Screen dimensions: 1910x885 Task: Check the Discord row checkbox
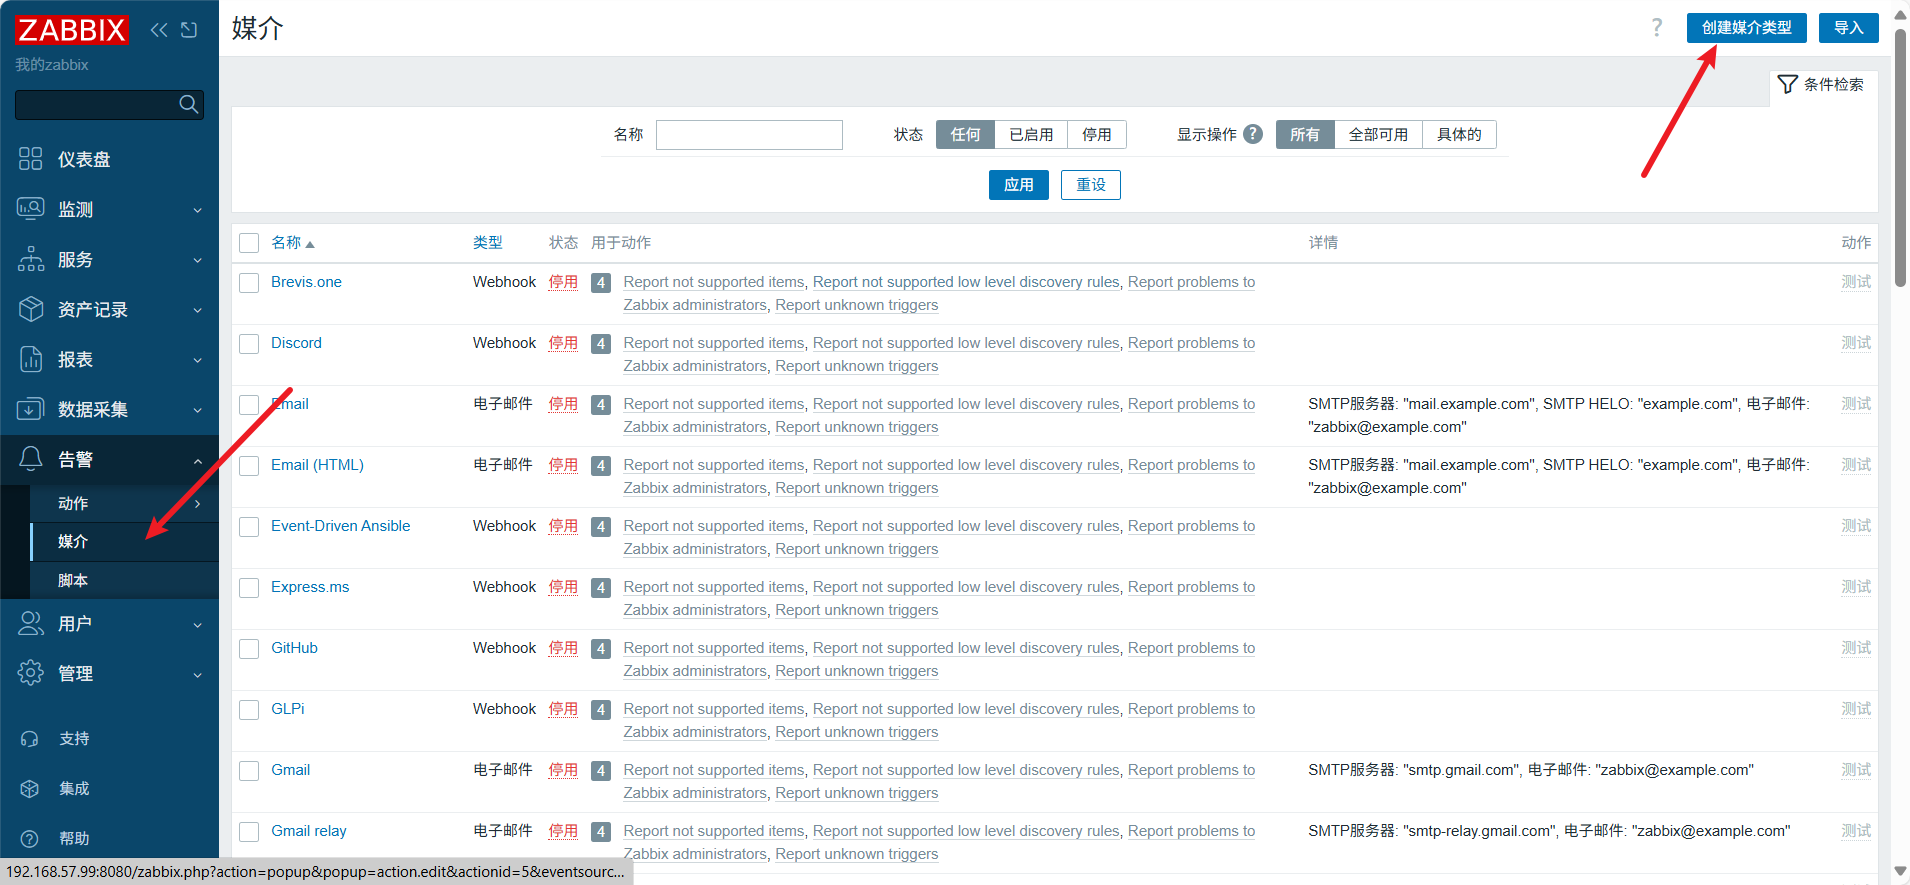tap(249, 344)
